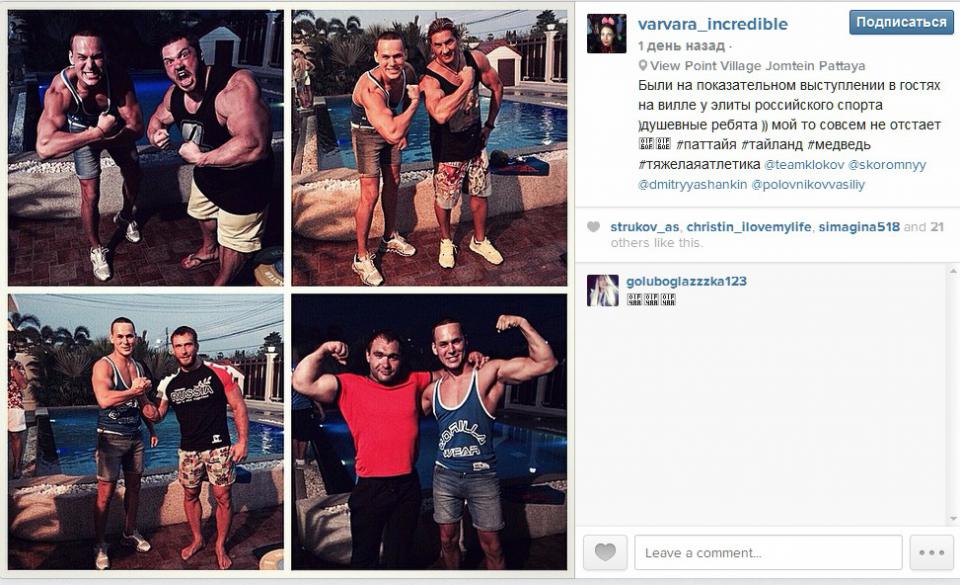Open the @dmitryyashankin mention
This screenshot has width=960, height=585.
pyautogui.click(x=692, y=184)
